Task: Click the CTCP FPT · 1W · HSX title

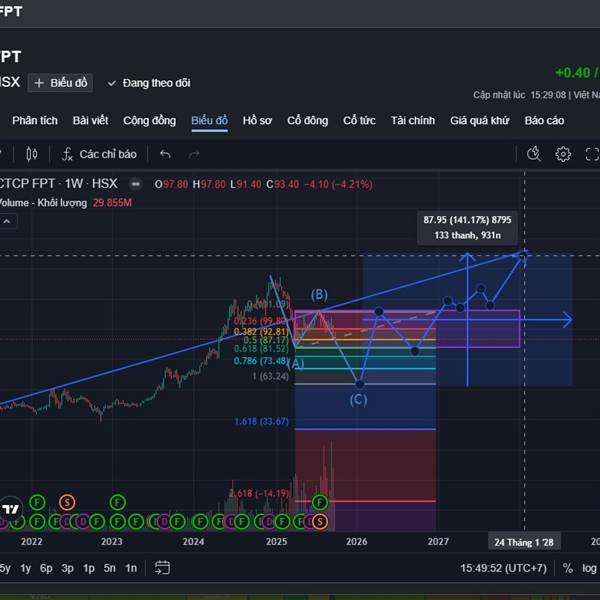Action: click(x=58, y=184)
